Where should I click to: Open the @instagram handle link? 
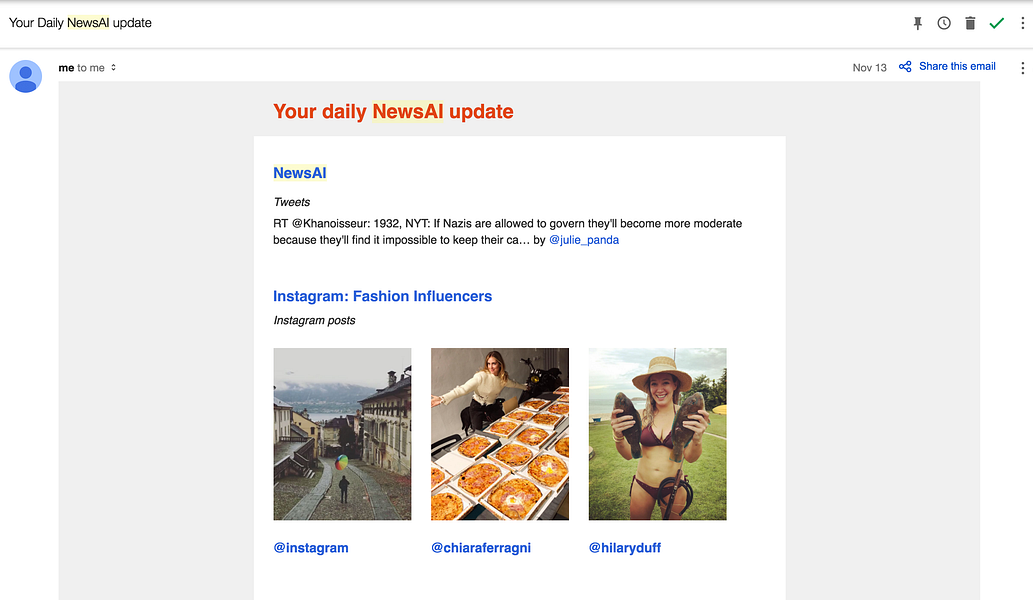[311, 547]
